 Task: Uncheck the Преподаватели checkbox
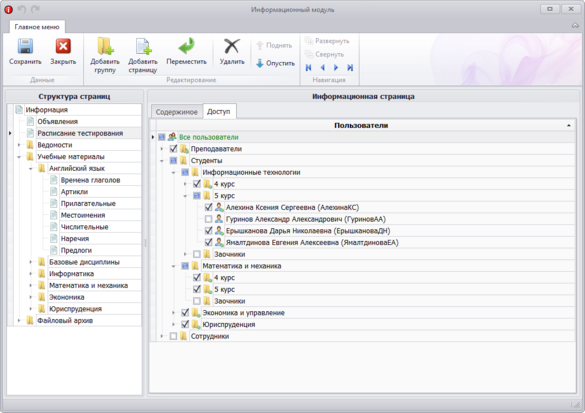point(173,148)
